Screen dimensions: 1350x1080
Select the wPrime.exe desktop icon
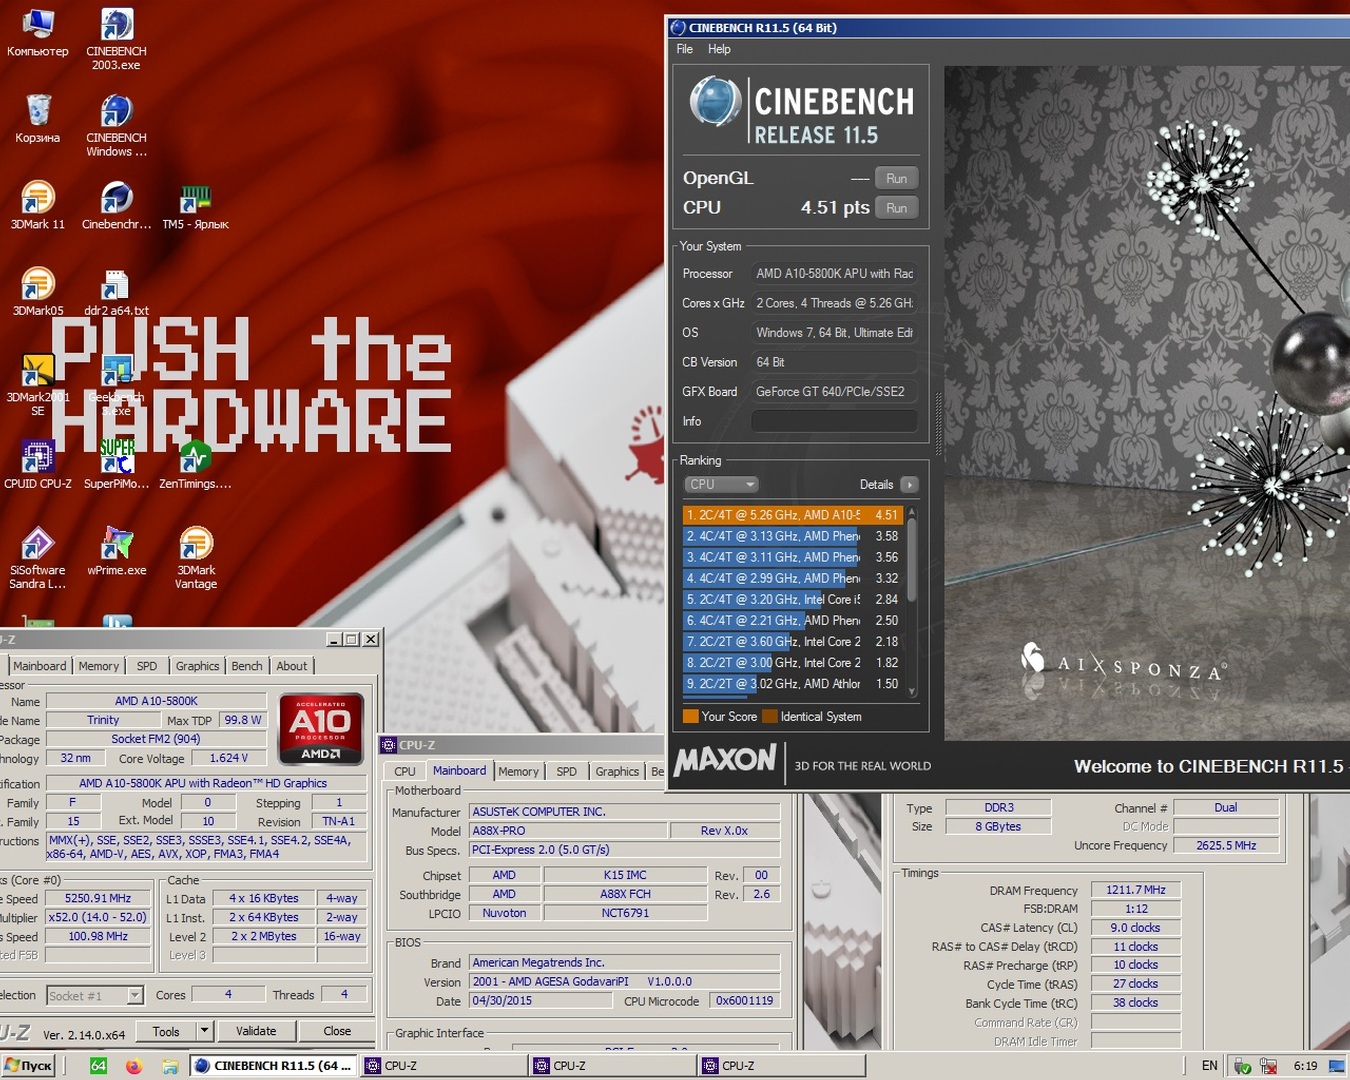(116, 551)
